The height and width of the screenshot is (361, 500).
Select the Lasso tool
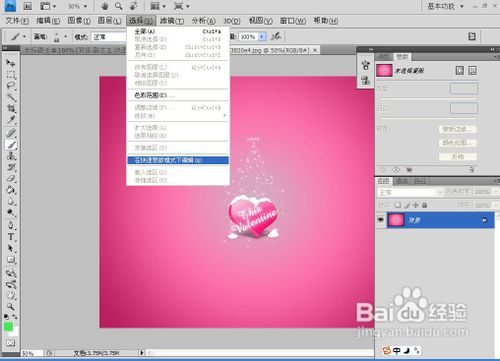click(11, 86)
